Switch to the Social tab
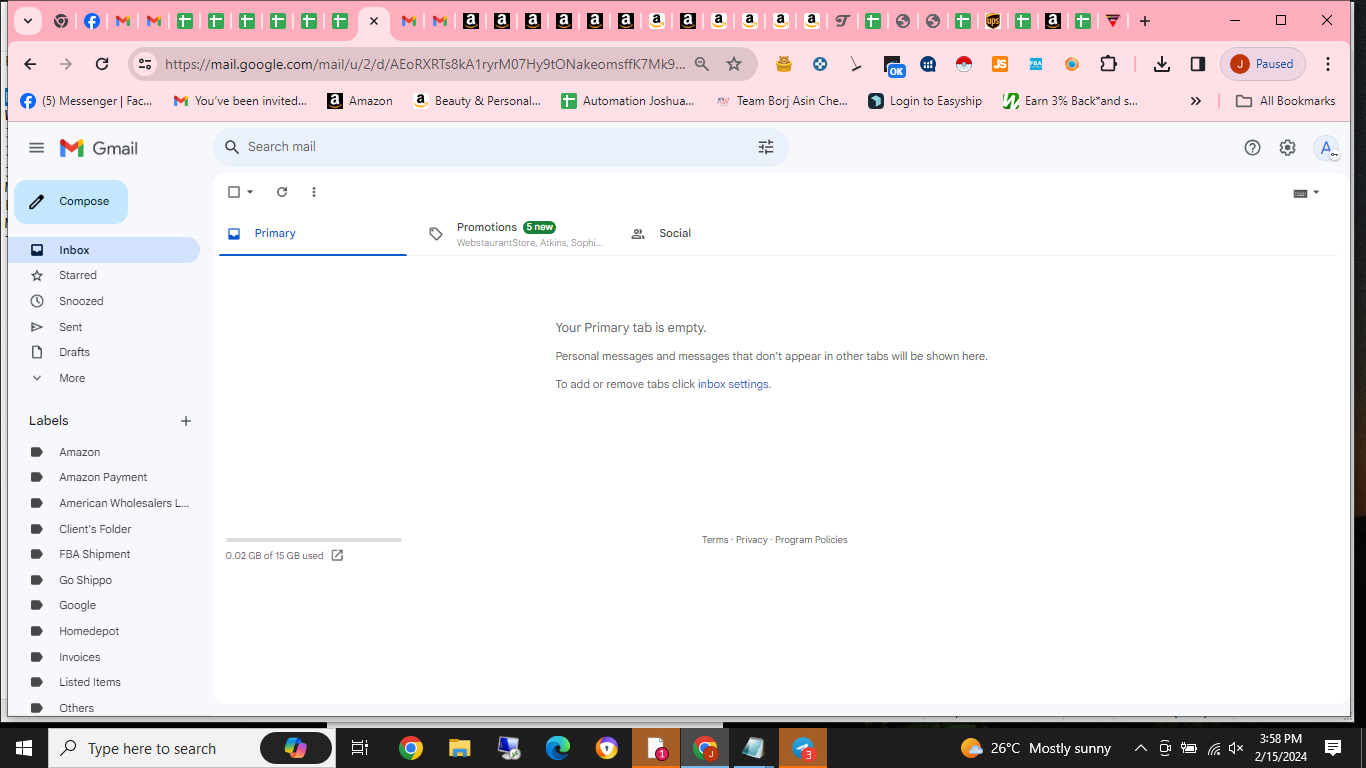 coord(716,233)
